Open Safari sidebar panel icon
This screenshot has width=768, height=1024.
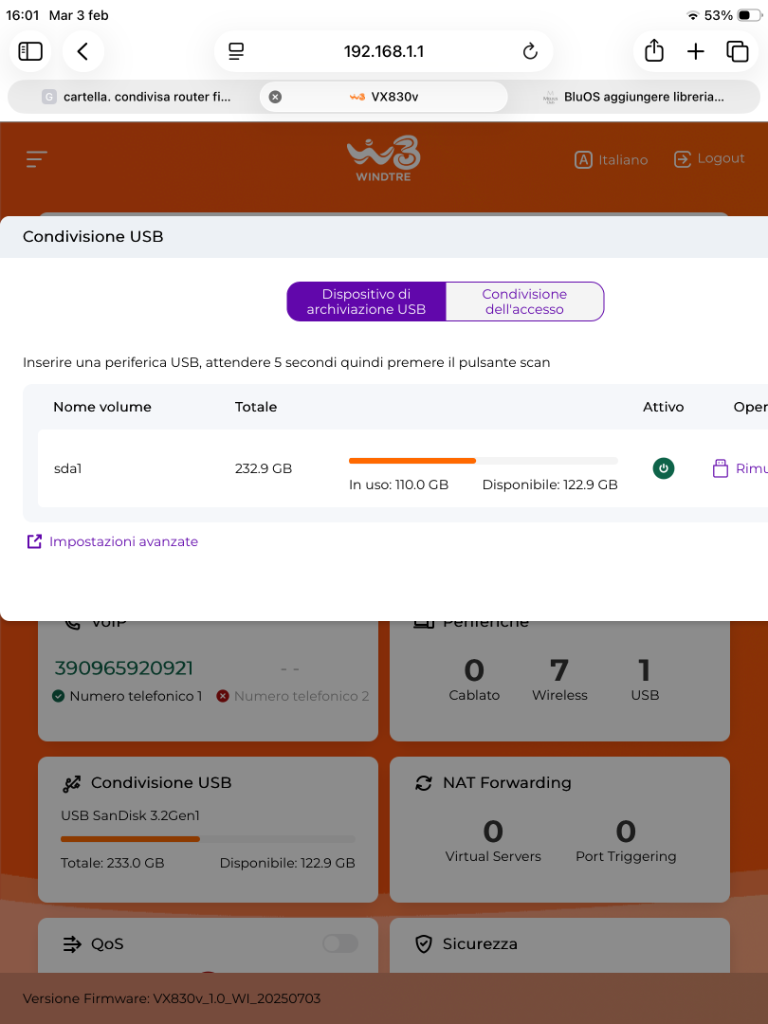[31, 51]
